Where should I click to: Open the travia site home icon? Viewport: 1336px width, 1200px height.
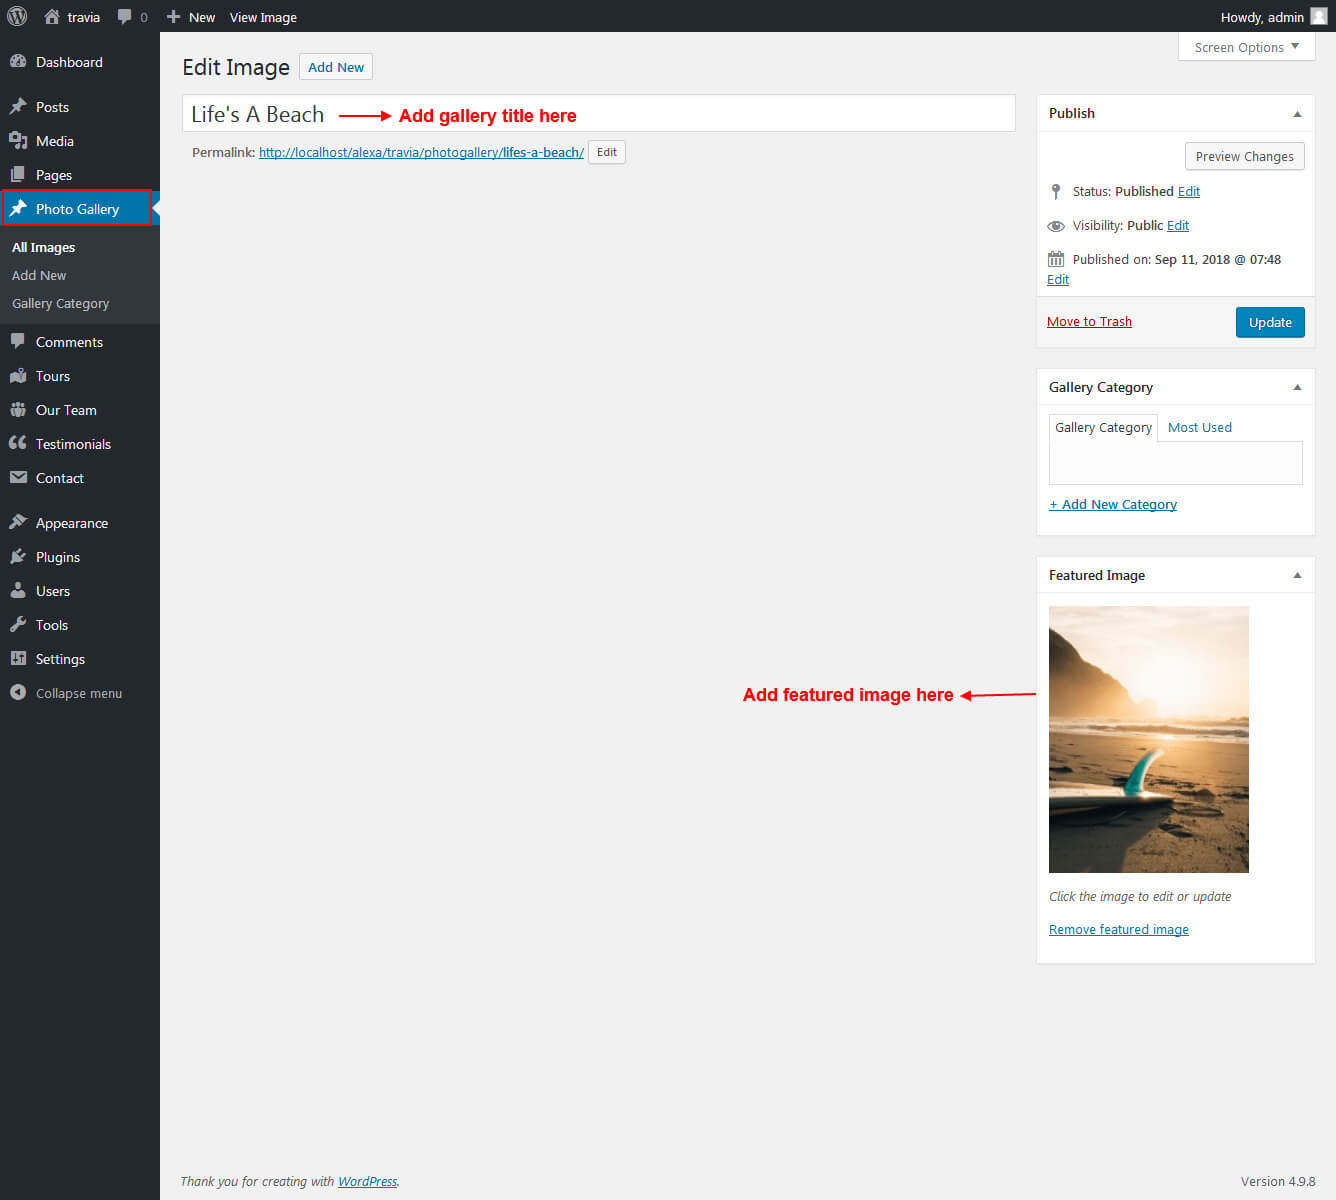[52, 17]
